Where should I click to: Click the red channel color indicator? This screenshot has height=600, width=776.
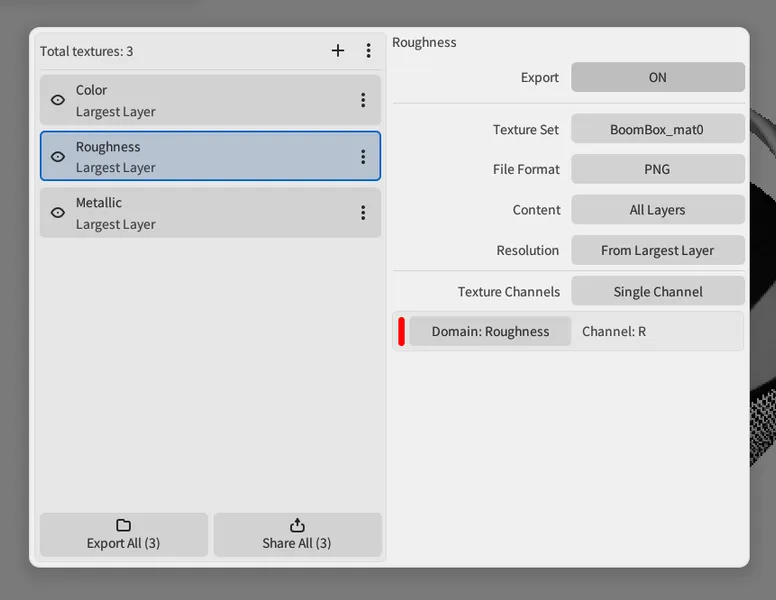[x=401, y=332]
